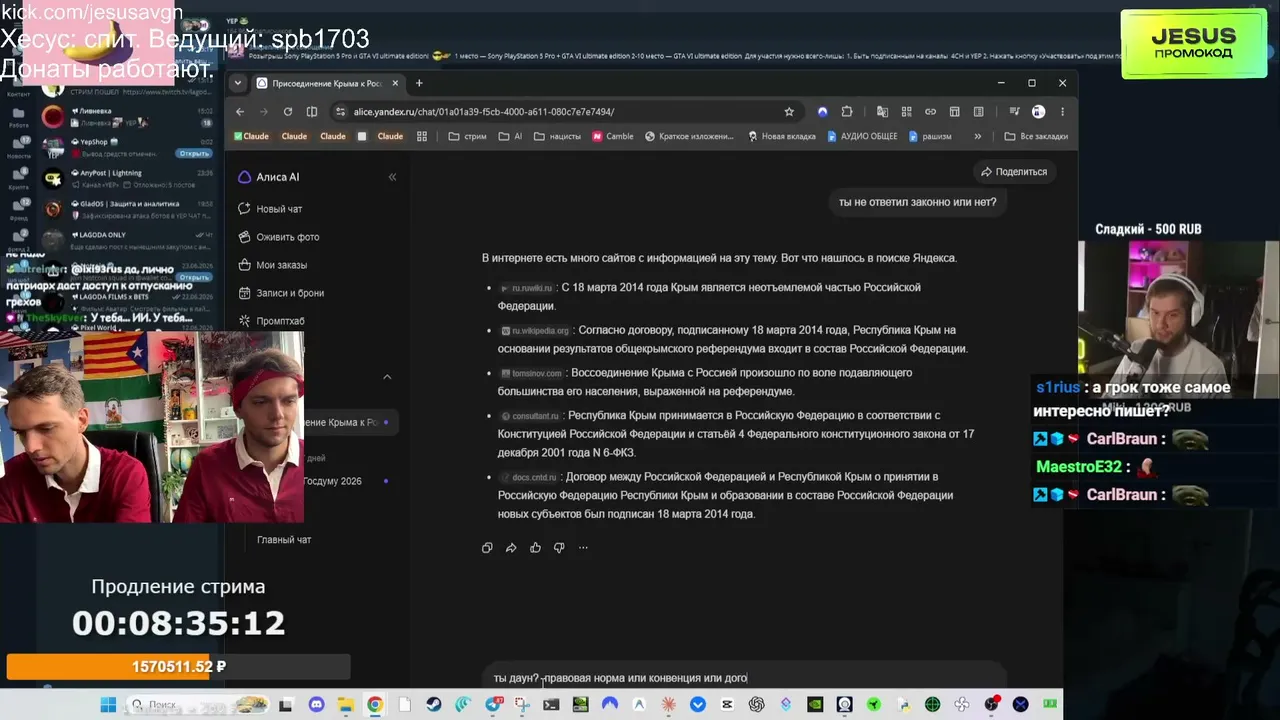Copy the Alice AI answer

[487, 548]
